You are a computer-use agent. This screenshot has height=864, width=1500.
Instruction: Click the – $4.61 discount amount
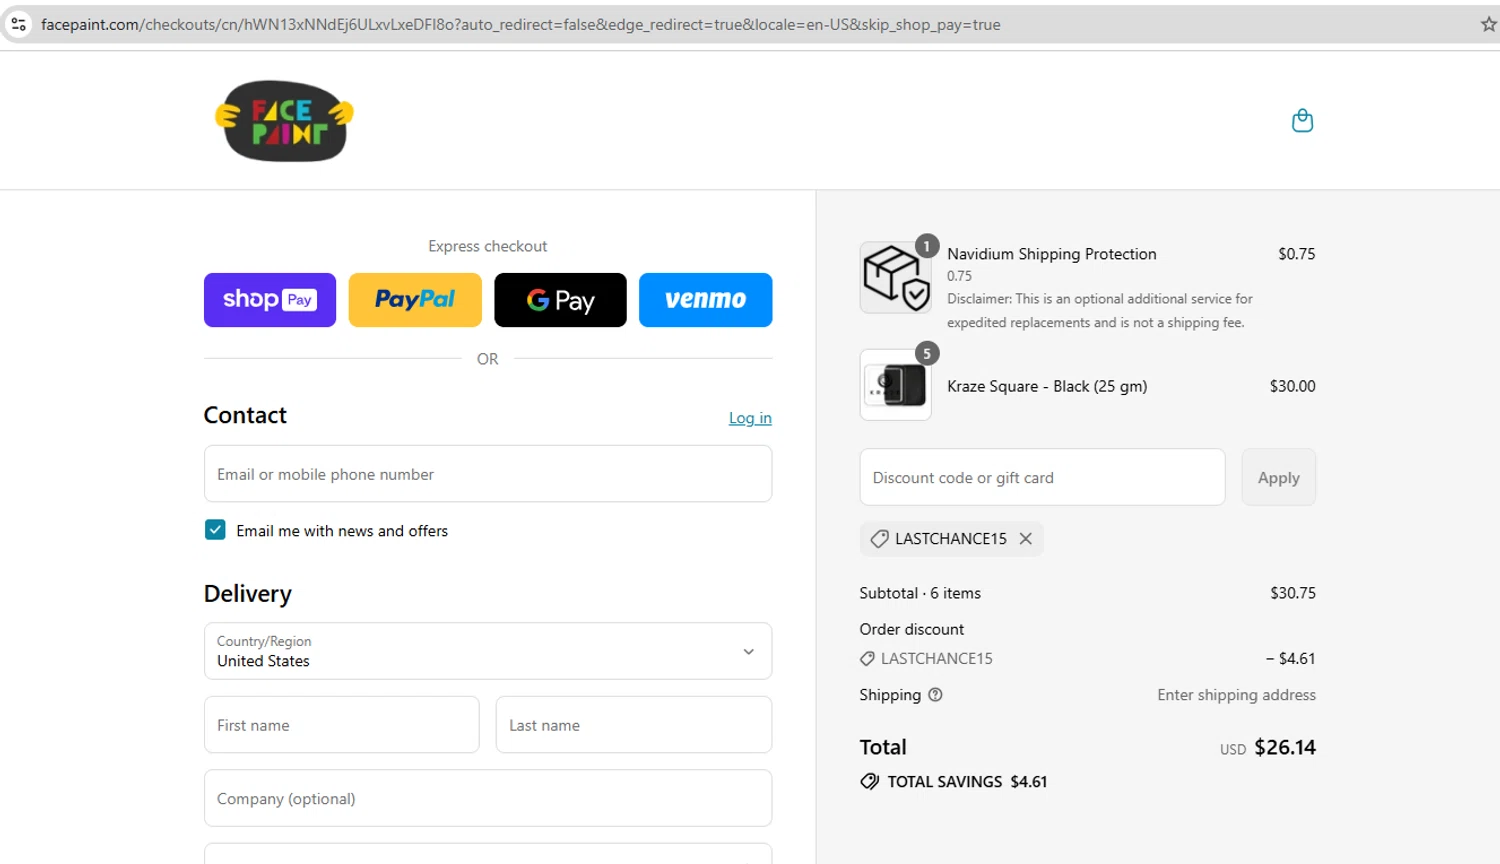coord(1291,659)
